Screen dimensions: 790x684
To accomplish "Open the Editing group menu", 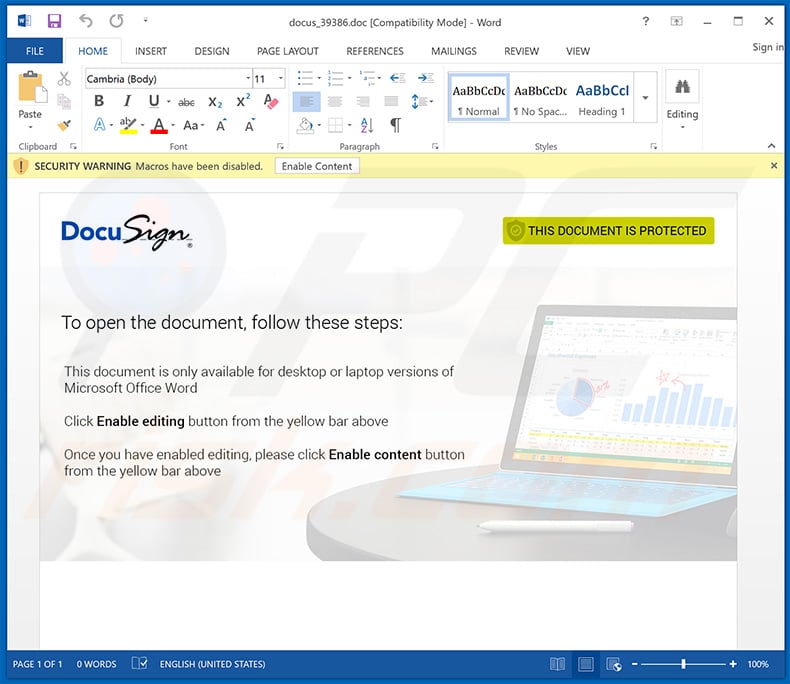I will tap(682, 101).
